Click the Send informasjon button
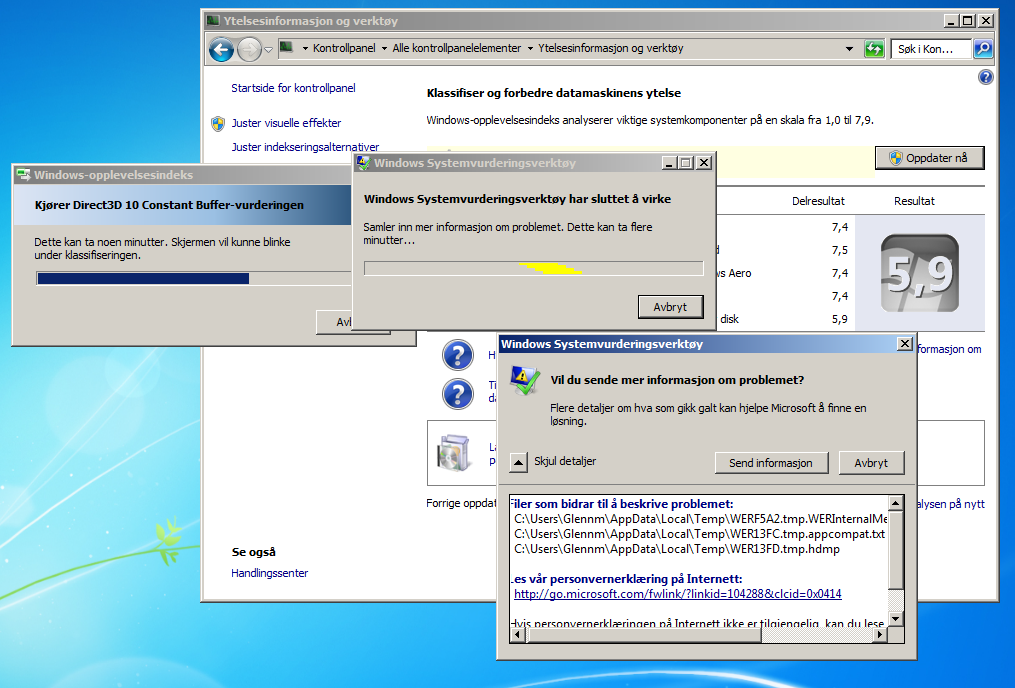Viewport: 1015px width, 688px height. tap(771, 463)
